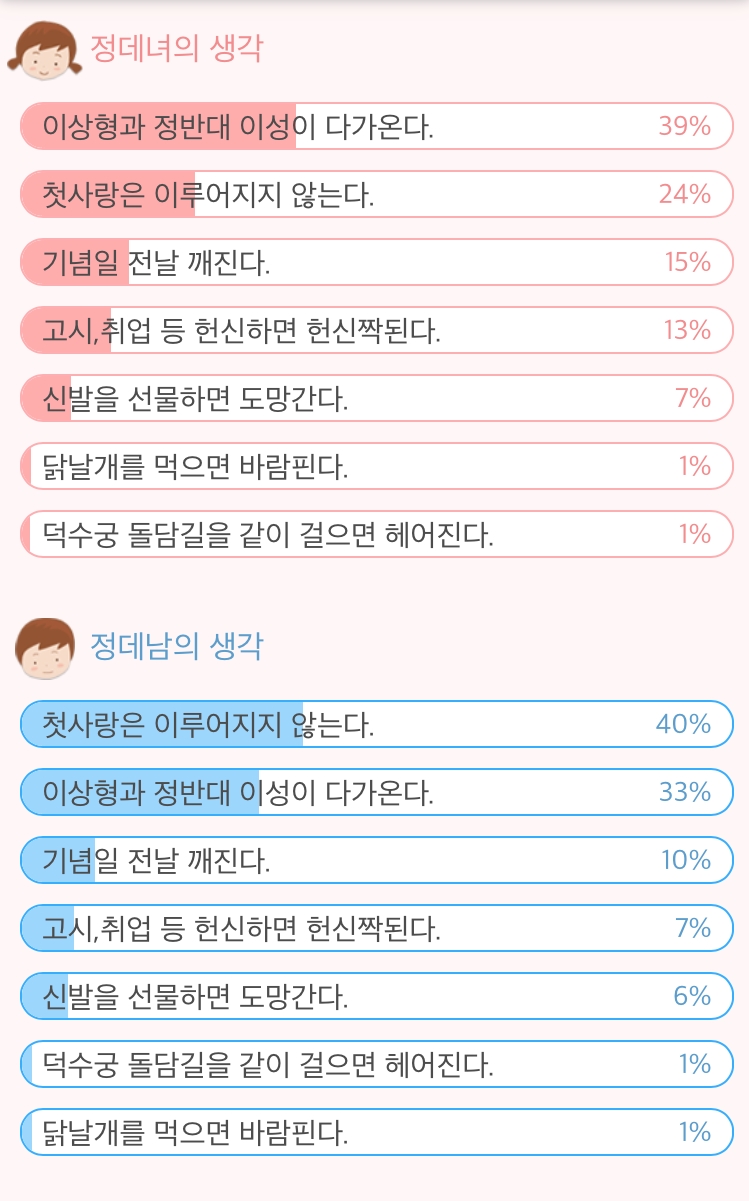This screenshot has width=749, height=1201.
Task: Select the 정데녀의 생각 heading
Action: (176, 49)
